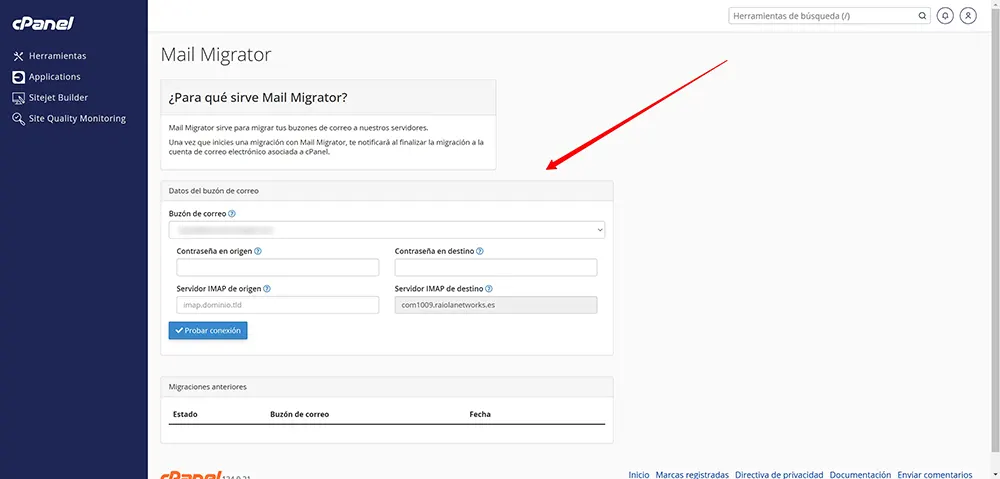Click the notifications bell icon
This screenshot has width=1000, height=479.
[x=945, y=16]
